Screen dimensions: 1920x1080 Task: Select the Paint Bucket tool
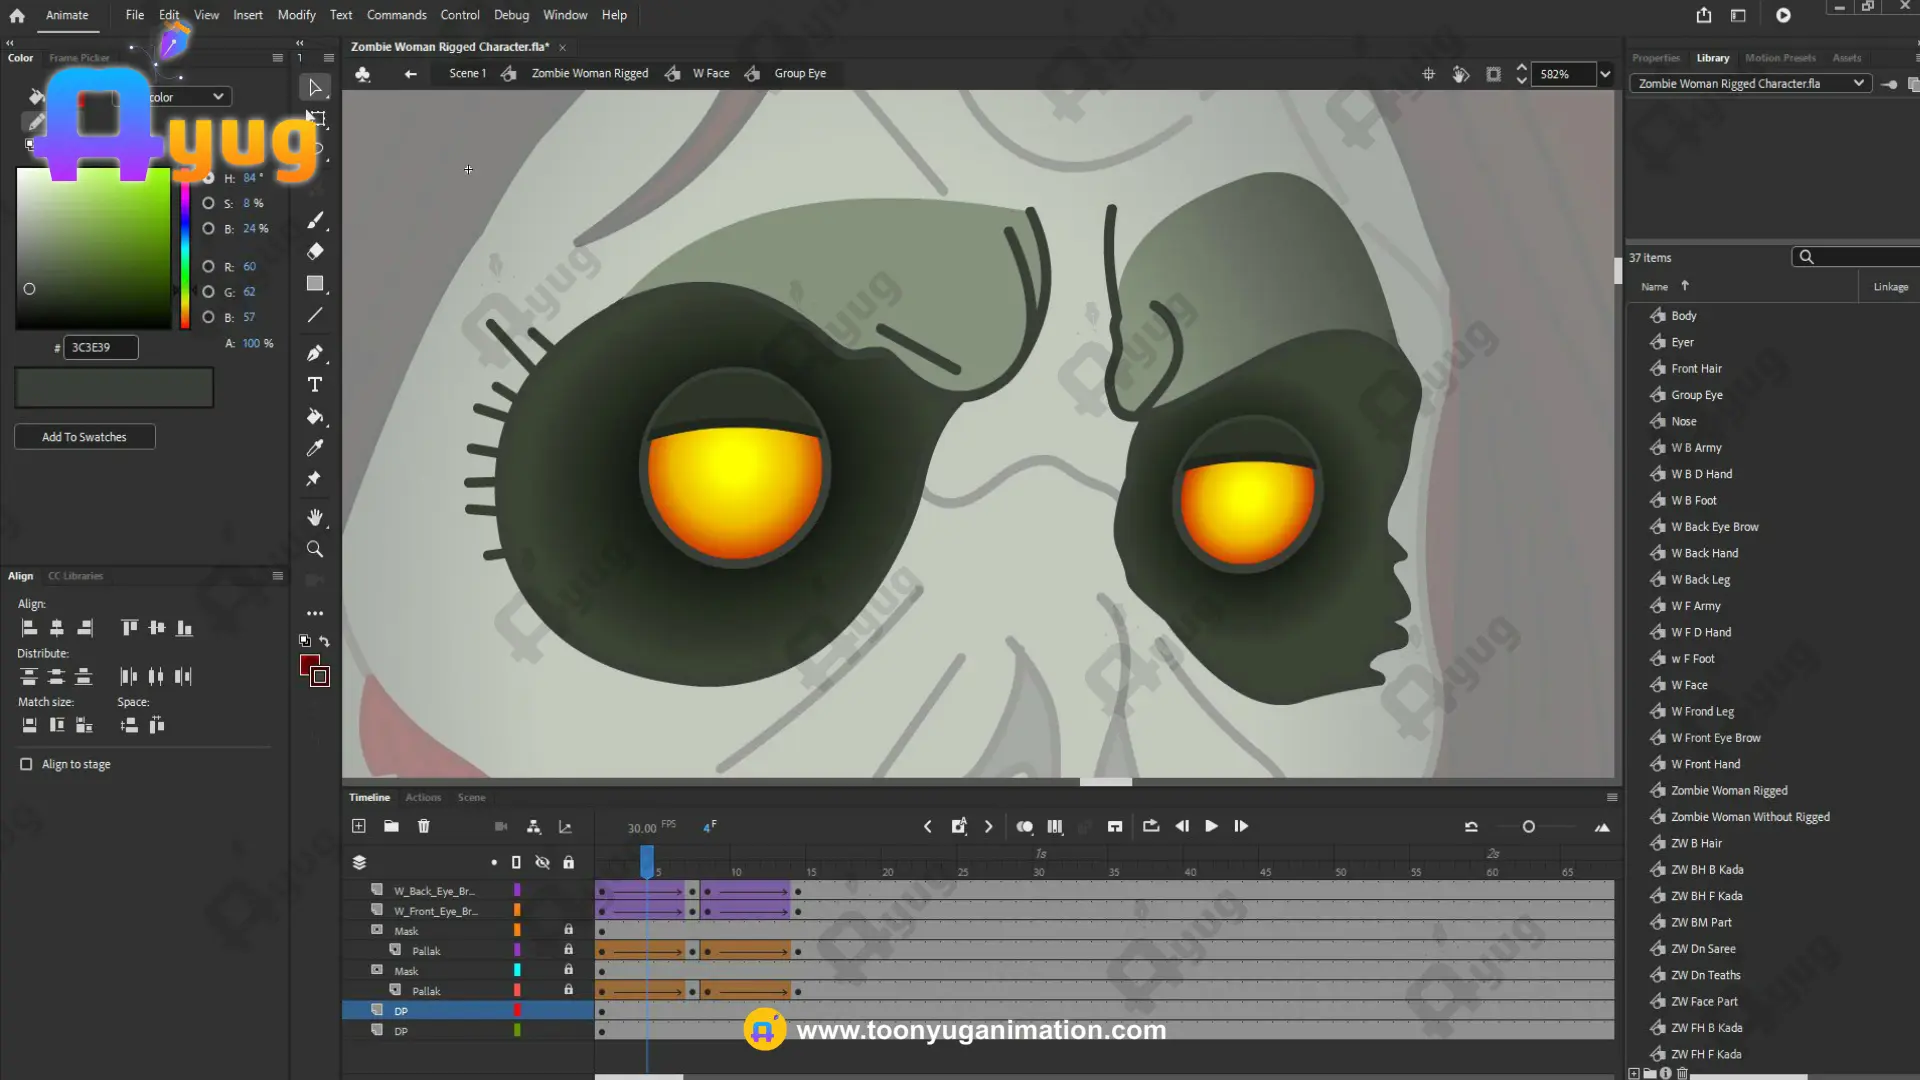(x=314, y=416)
